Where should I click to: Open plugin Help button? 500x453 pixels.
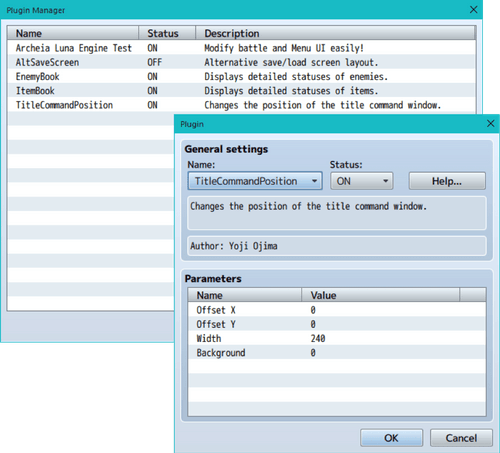click(x=447, y=181)
